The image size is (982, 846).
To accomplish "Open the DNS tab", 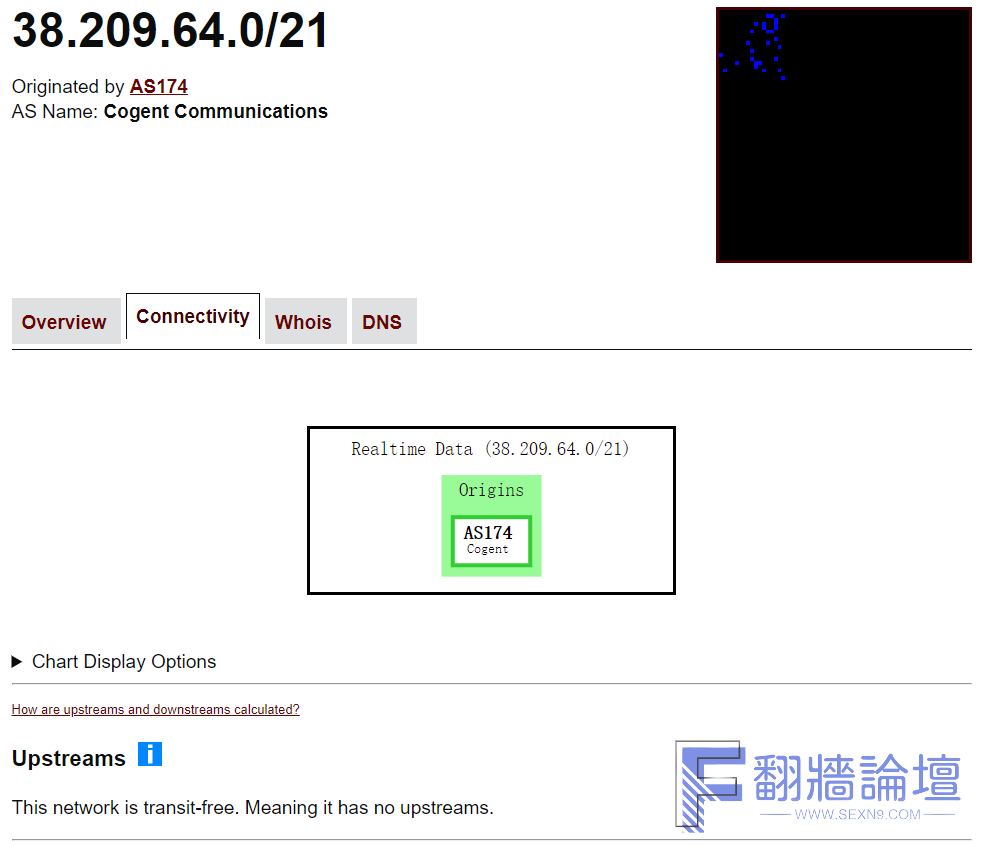I will tap(384, 321).
